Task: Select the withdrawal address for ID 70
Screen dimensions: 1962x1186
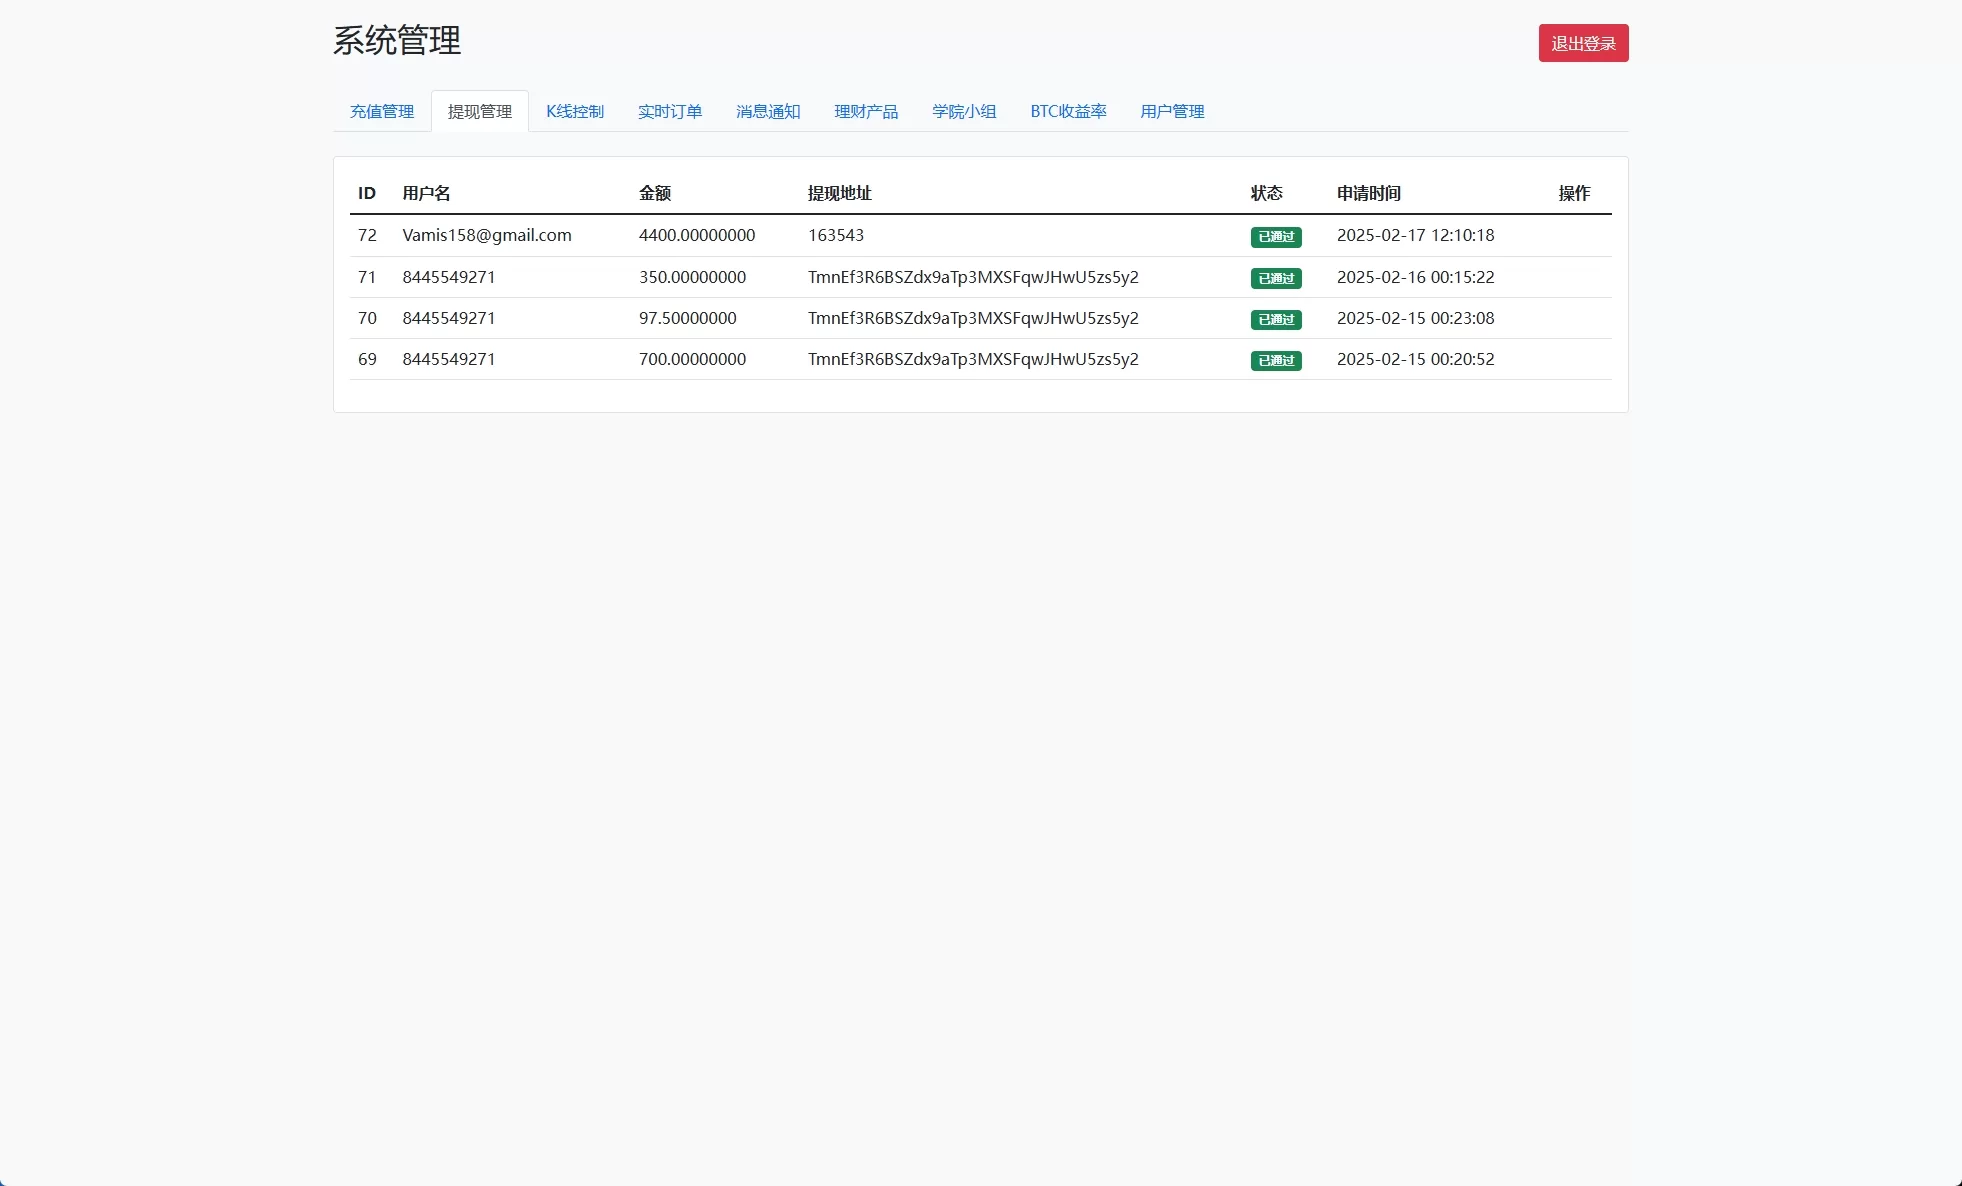Action: point(973,318)
